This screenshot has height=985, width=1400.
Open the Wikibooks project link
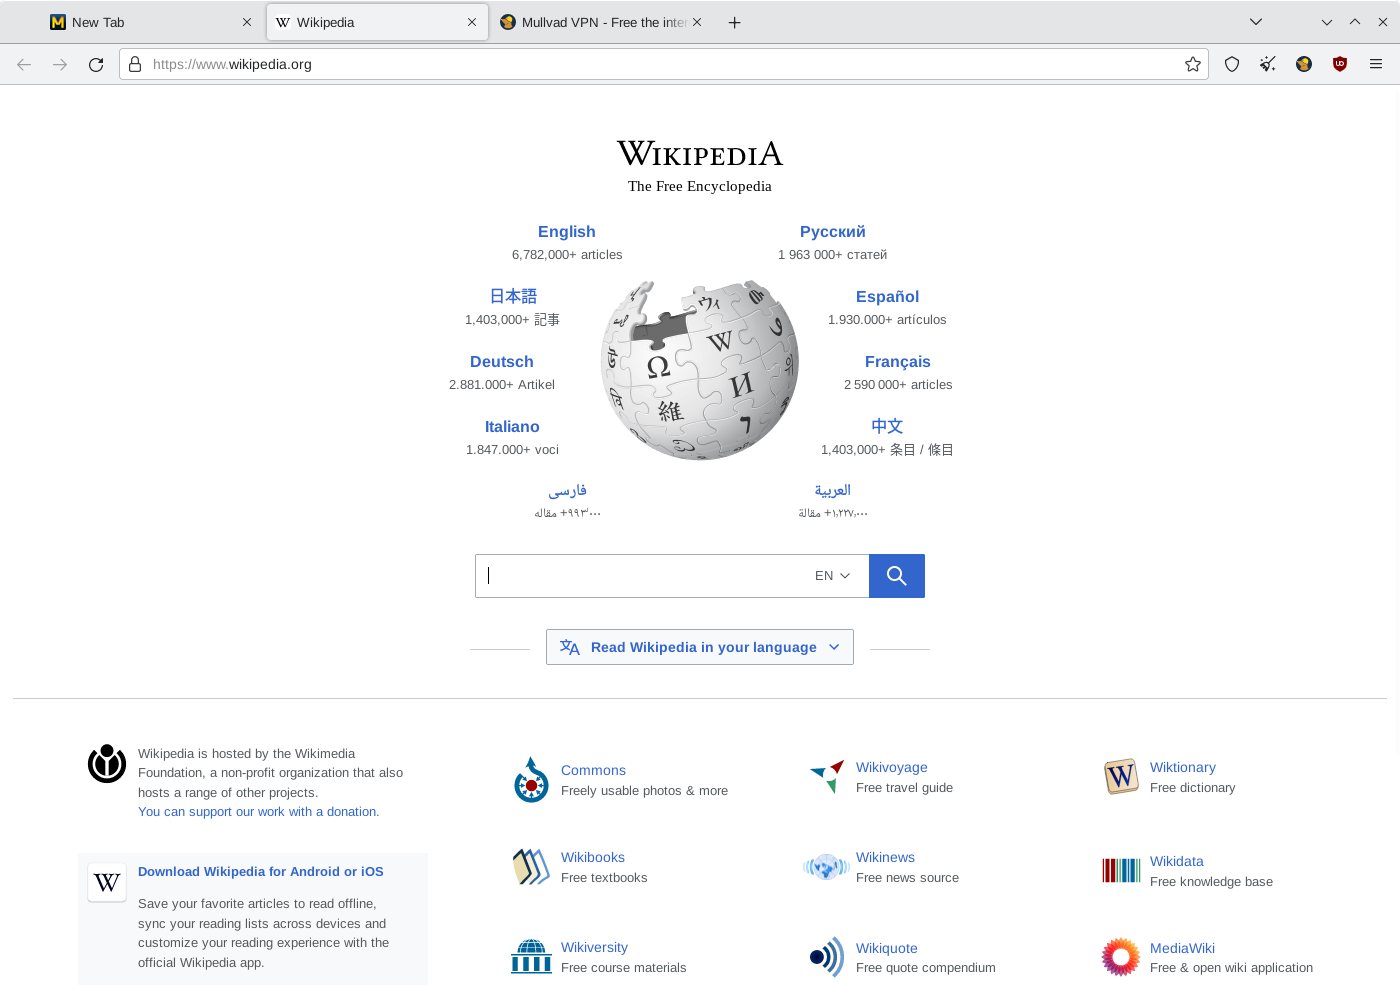[x=593, y=858]
